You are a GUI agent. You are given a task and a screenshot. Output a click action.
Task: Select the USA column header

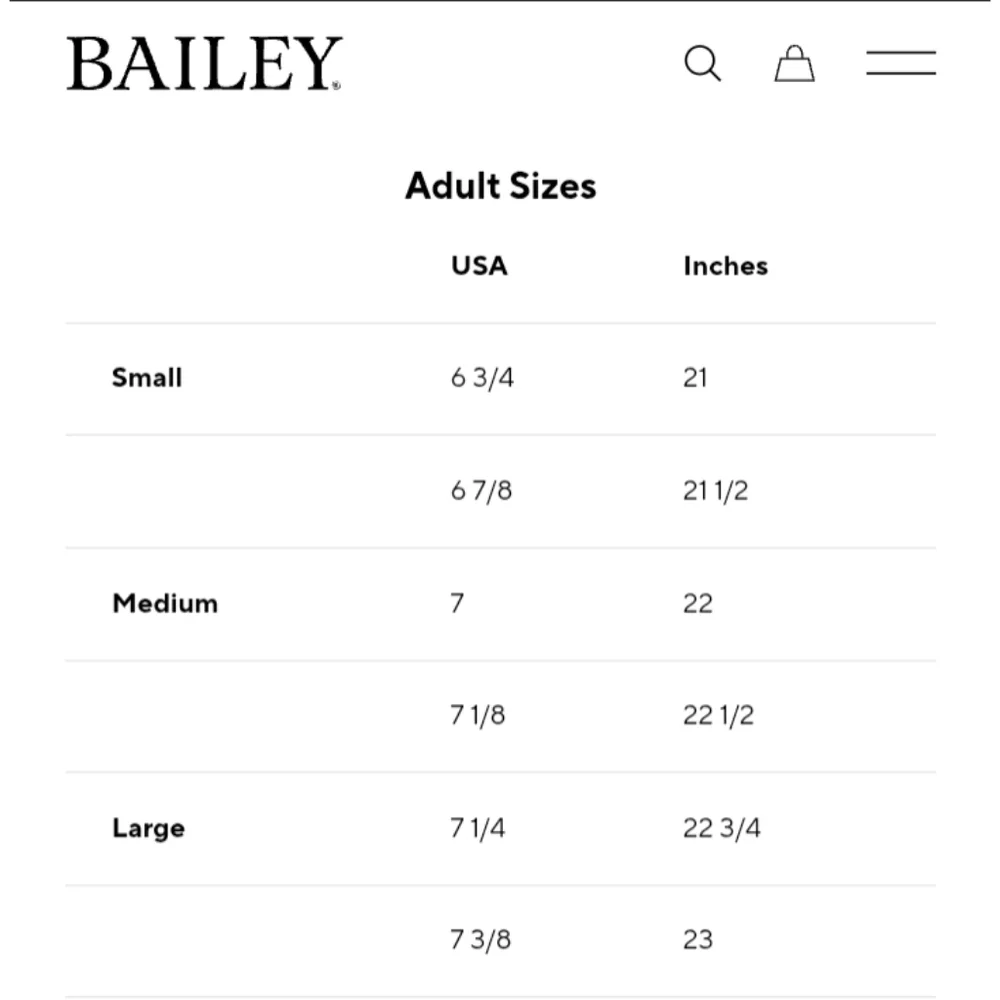(x=479, y=266)
